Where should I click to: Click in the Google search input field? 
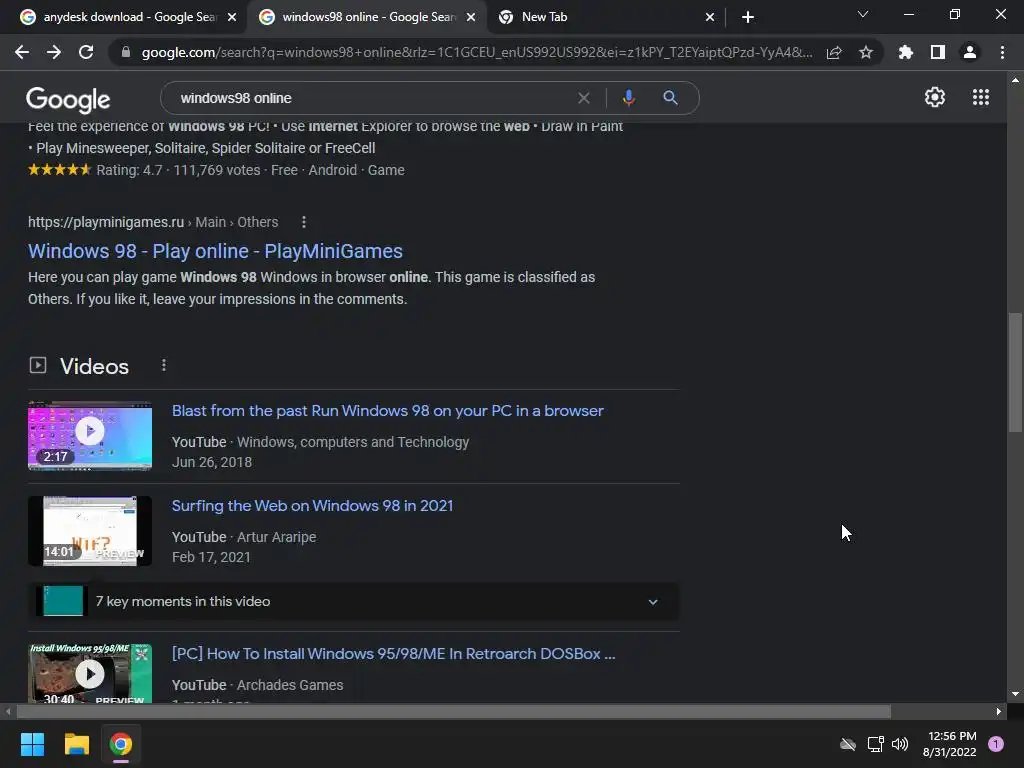click(x=372, y=98)
